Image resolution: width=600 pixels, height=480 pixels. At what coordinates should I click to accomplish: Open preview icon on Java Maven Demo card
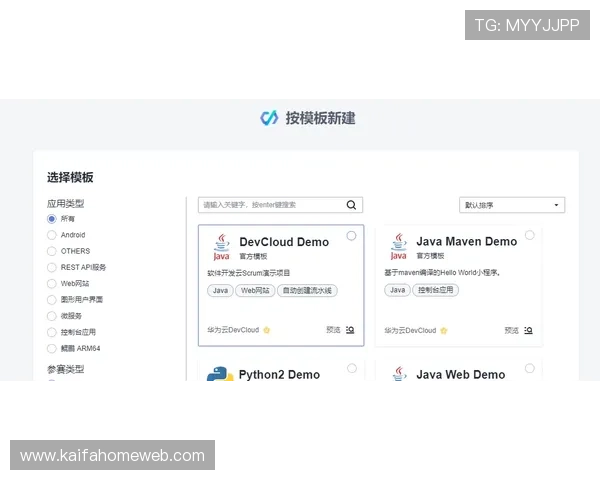pos(528,330)
